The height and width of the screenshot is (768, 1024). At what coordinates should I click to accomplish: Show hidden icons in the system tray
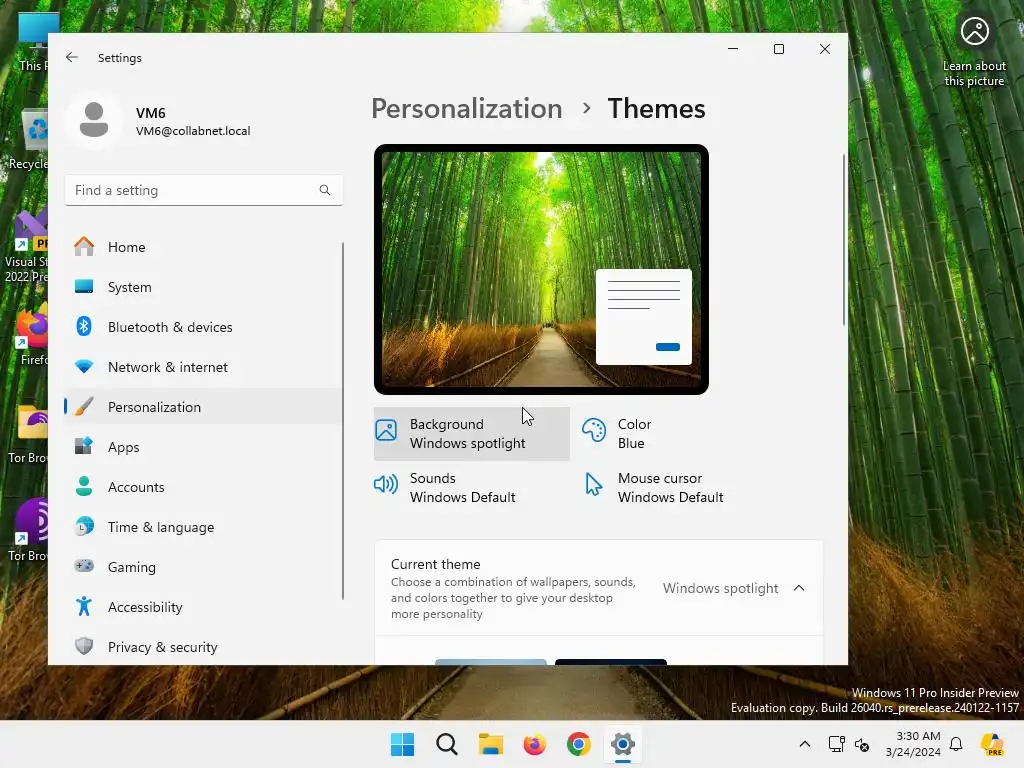(x=805, y=744)
